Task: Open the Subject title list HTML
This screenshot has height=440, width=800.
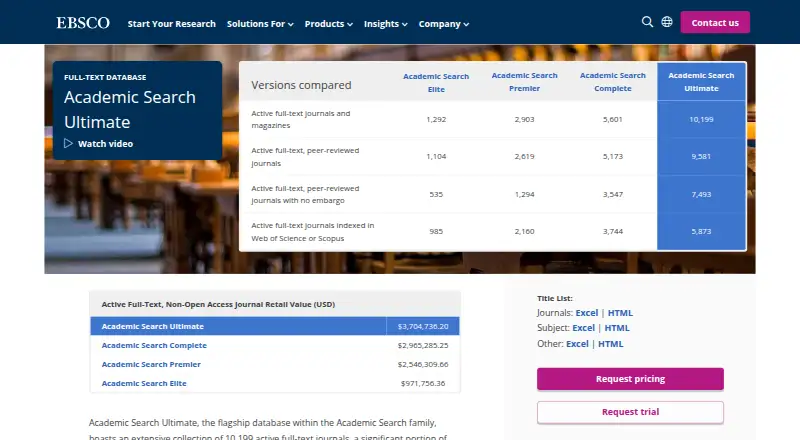Action: (617, 328)
